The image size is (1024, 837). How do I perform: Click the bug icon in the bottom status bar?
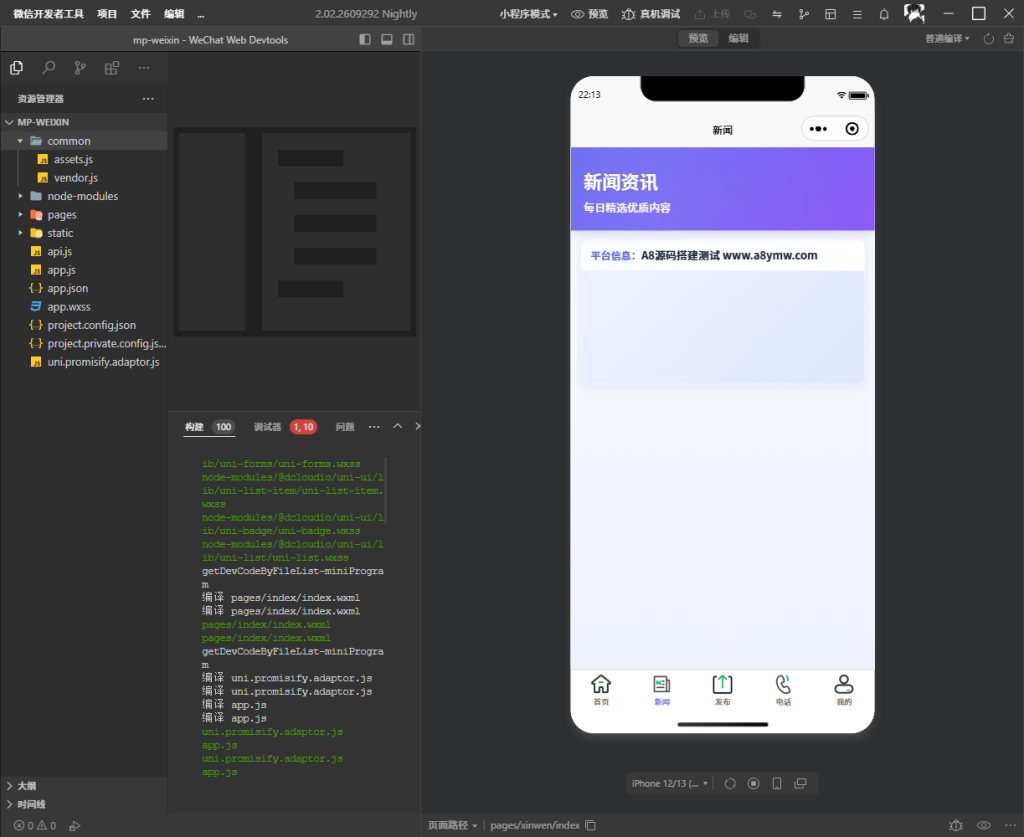tap(956, 825)
